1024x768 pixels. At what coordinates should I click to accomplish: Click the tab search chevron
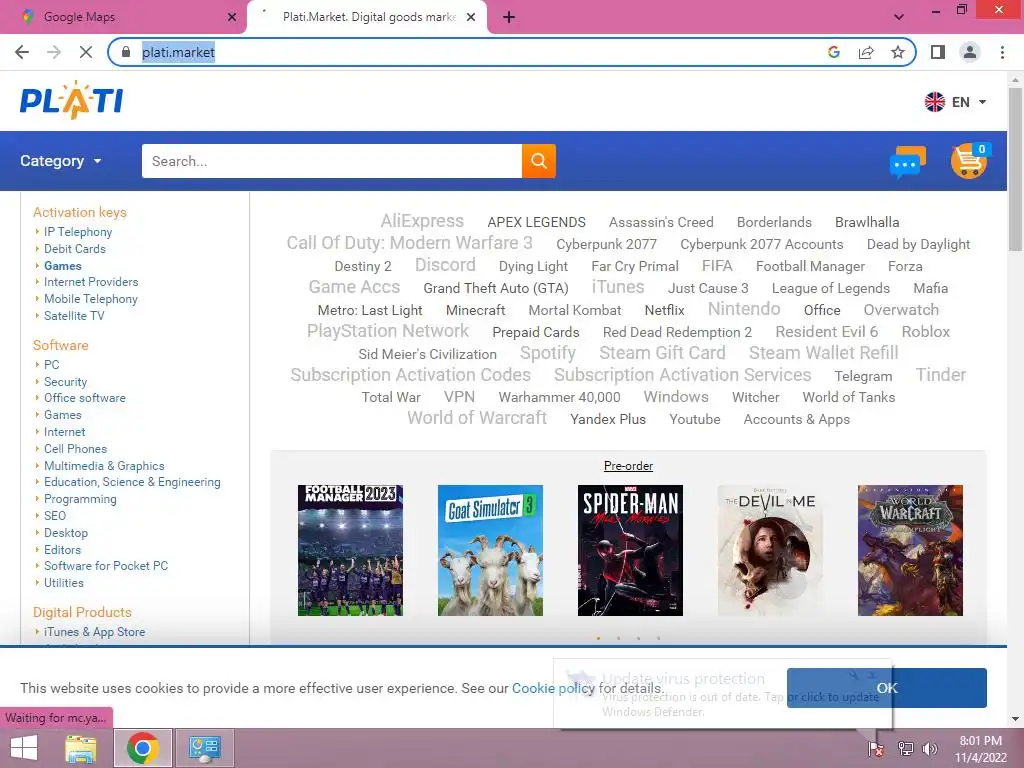tap(899, 17)
